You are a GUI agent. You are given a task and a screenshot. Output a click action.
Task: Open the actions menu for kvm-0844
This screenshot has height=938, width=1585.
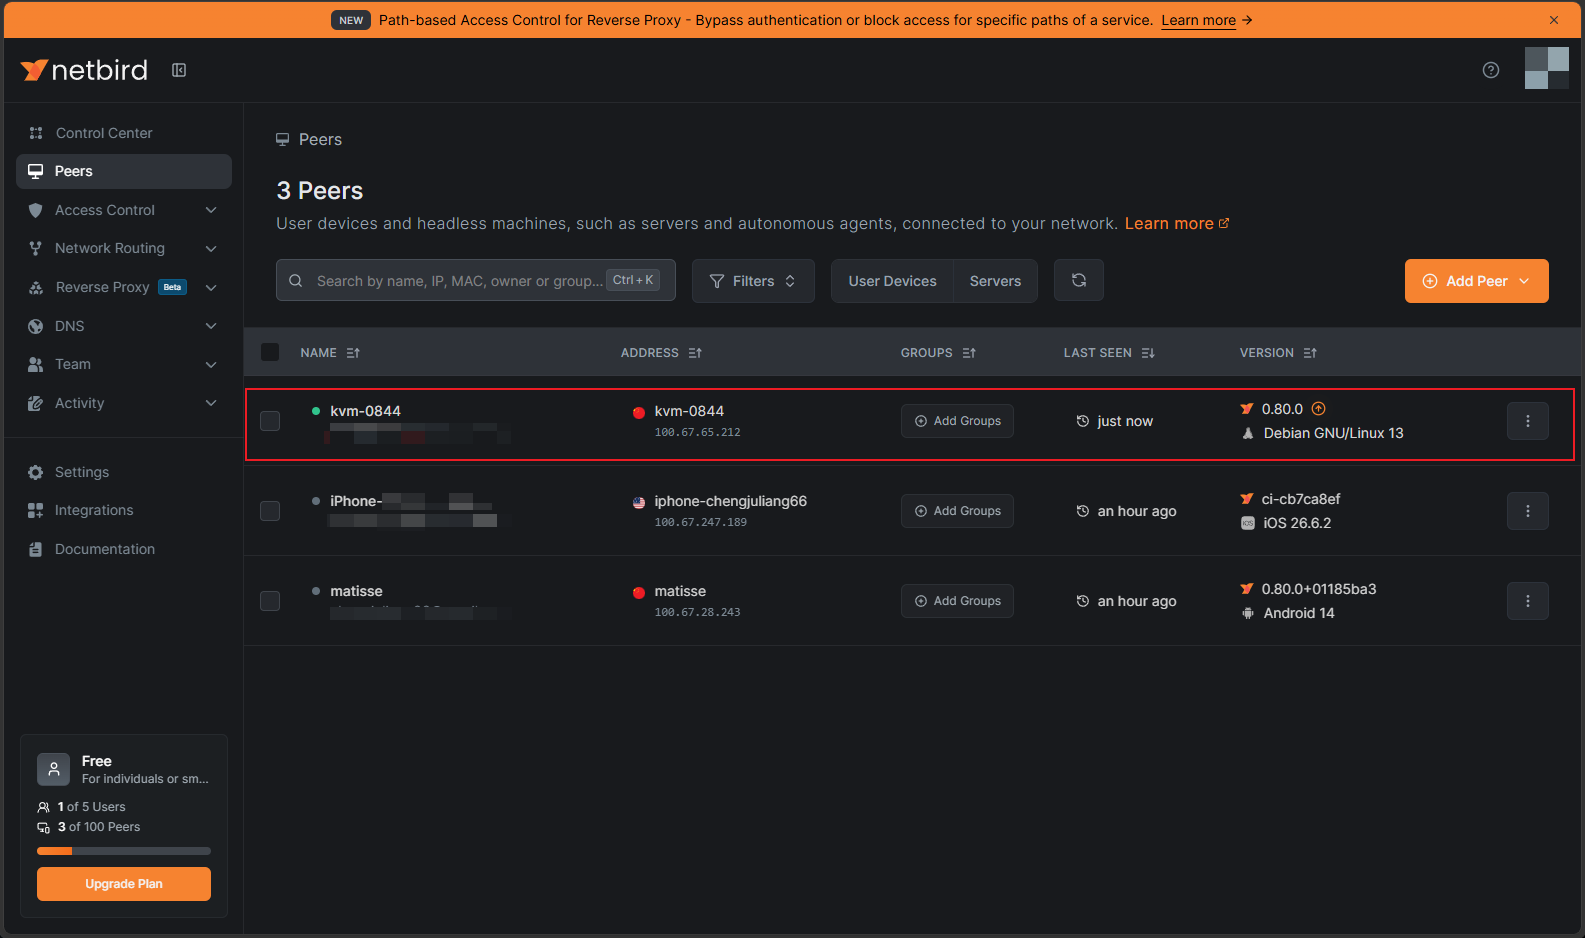click(x=1528, y=421)
